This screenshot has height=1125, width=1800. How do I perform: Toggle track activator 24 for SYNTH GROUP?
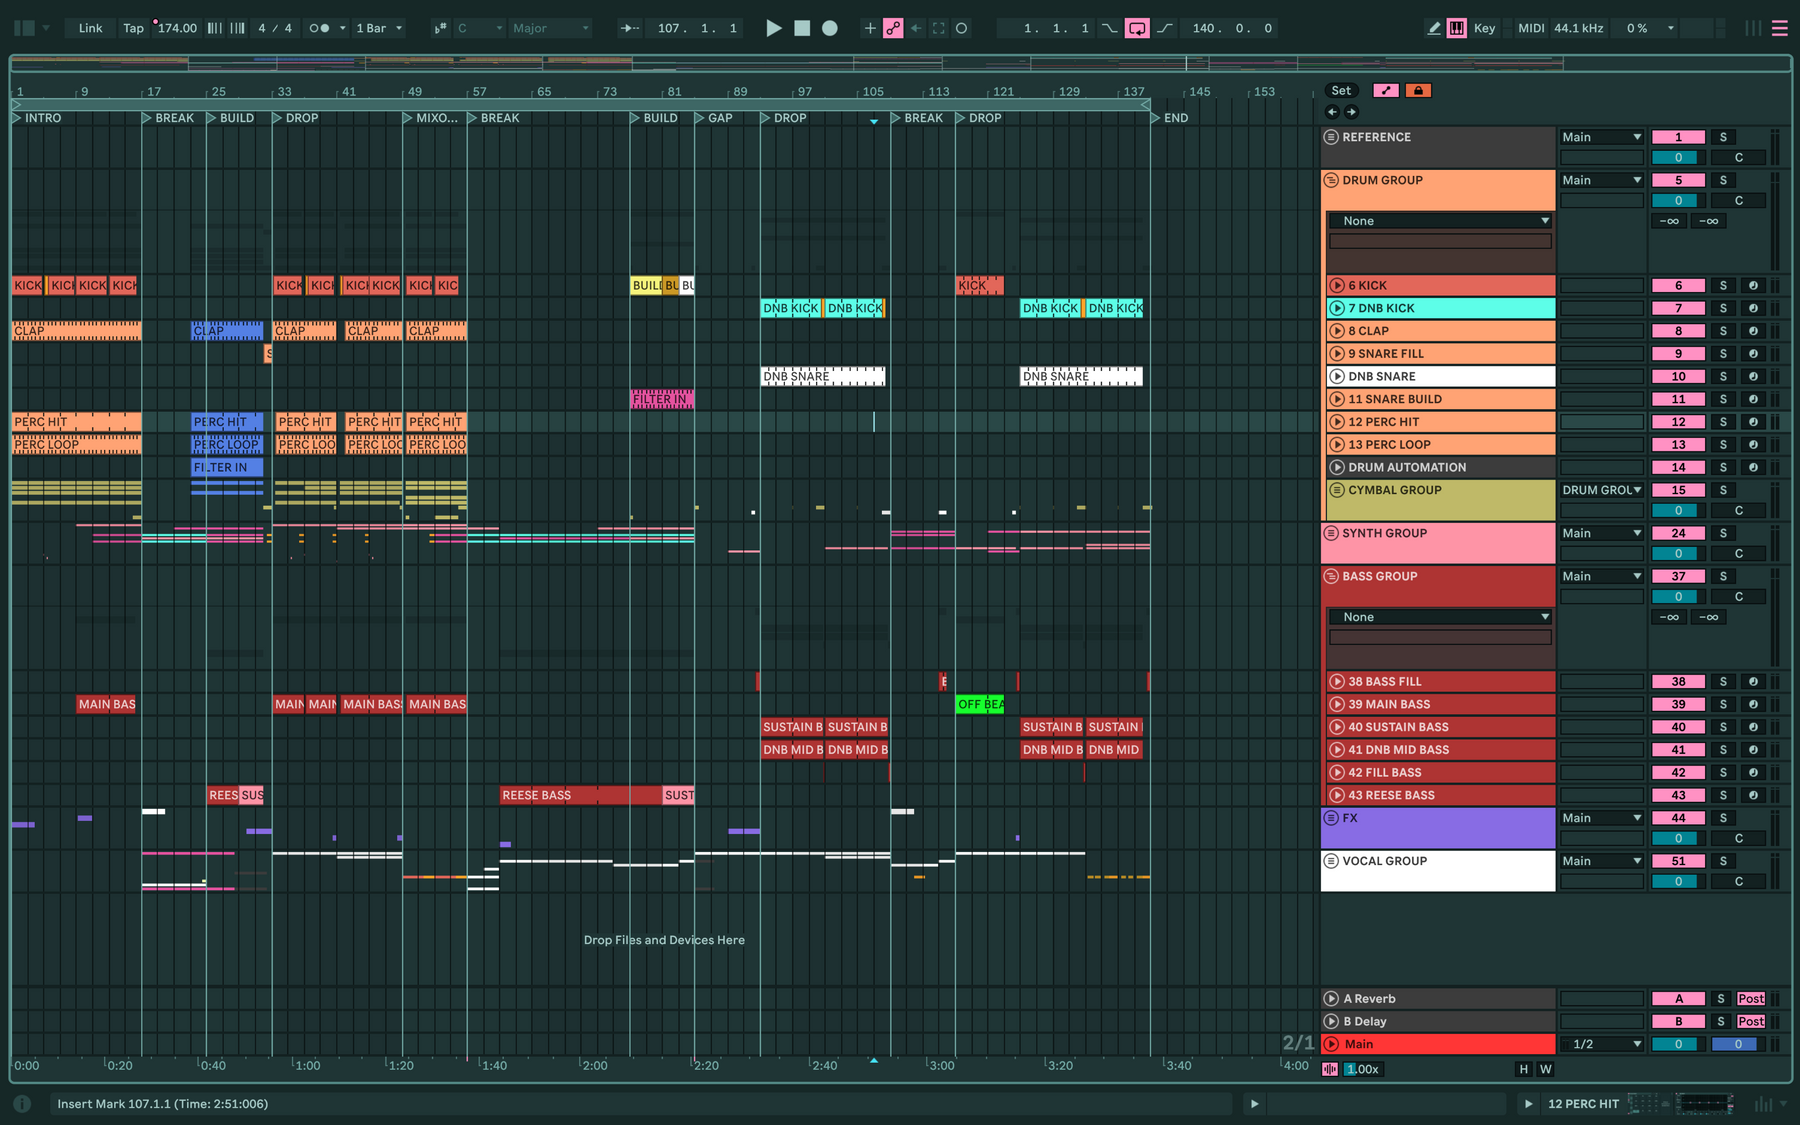pos(1678,533)
